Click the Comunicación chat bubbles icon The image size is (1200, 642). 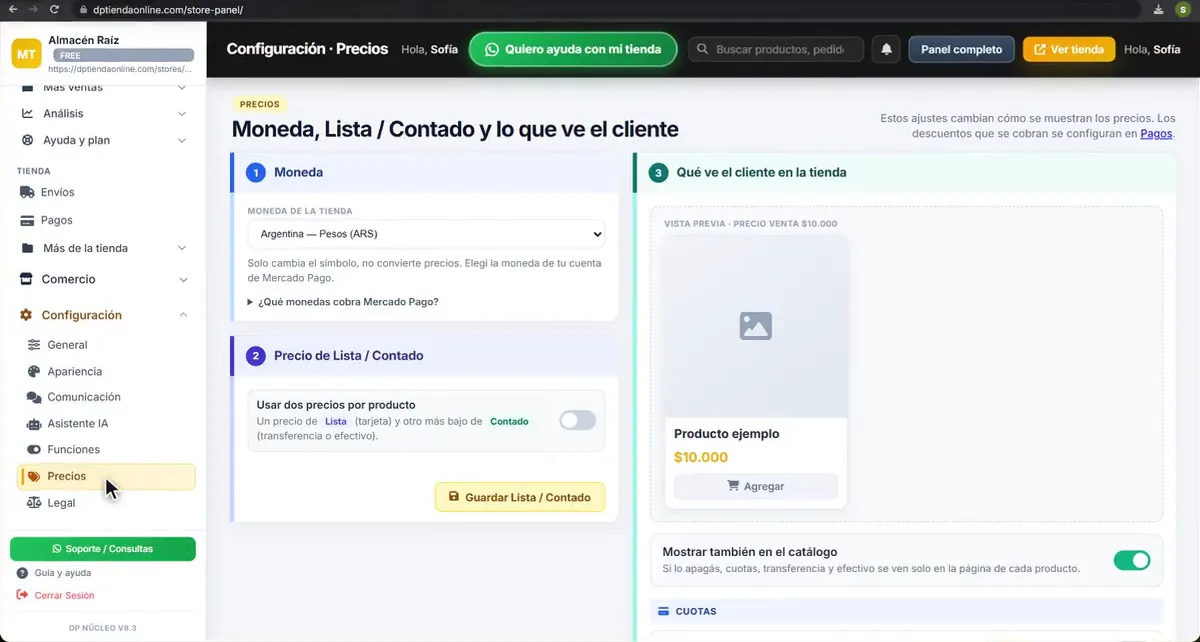tap(34, 397)
